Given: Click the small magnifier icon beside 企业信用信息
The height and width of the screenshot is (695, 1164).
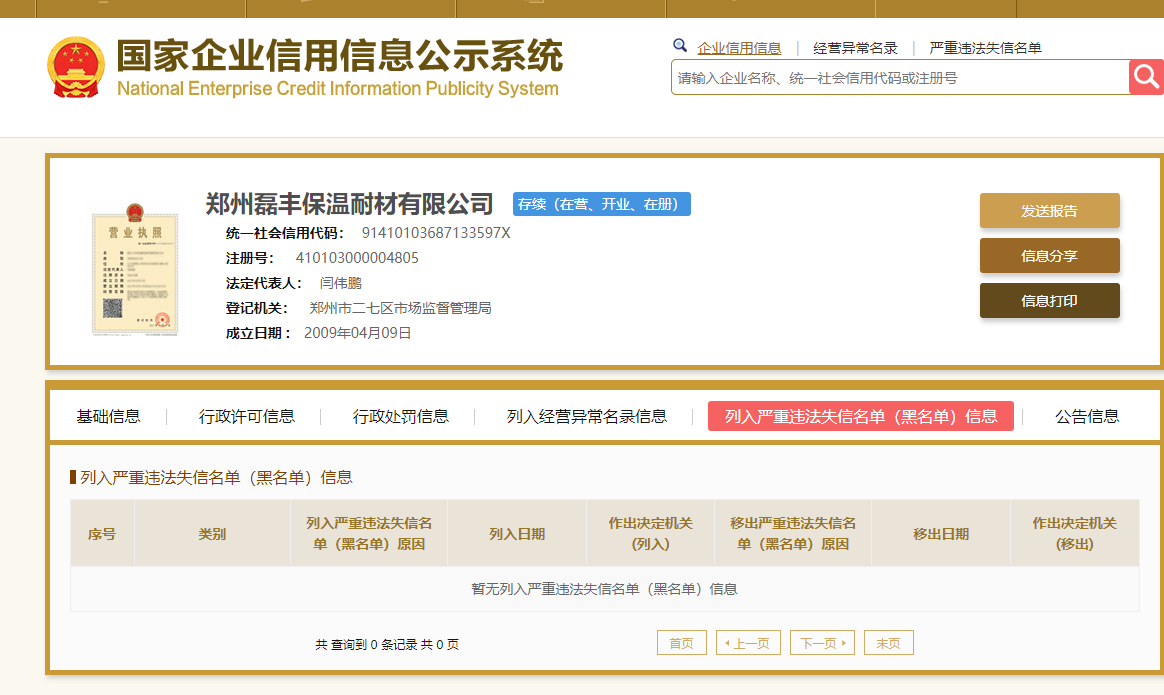Looking at the screenshot, I should click(x=680, y=46).
